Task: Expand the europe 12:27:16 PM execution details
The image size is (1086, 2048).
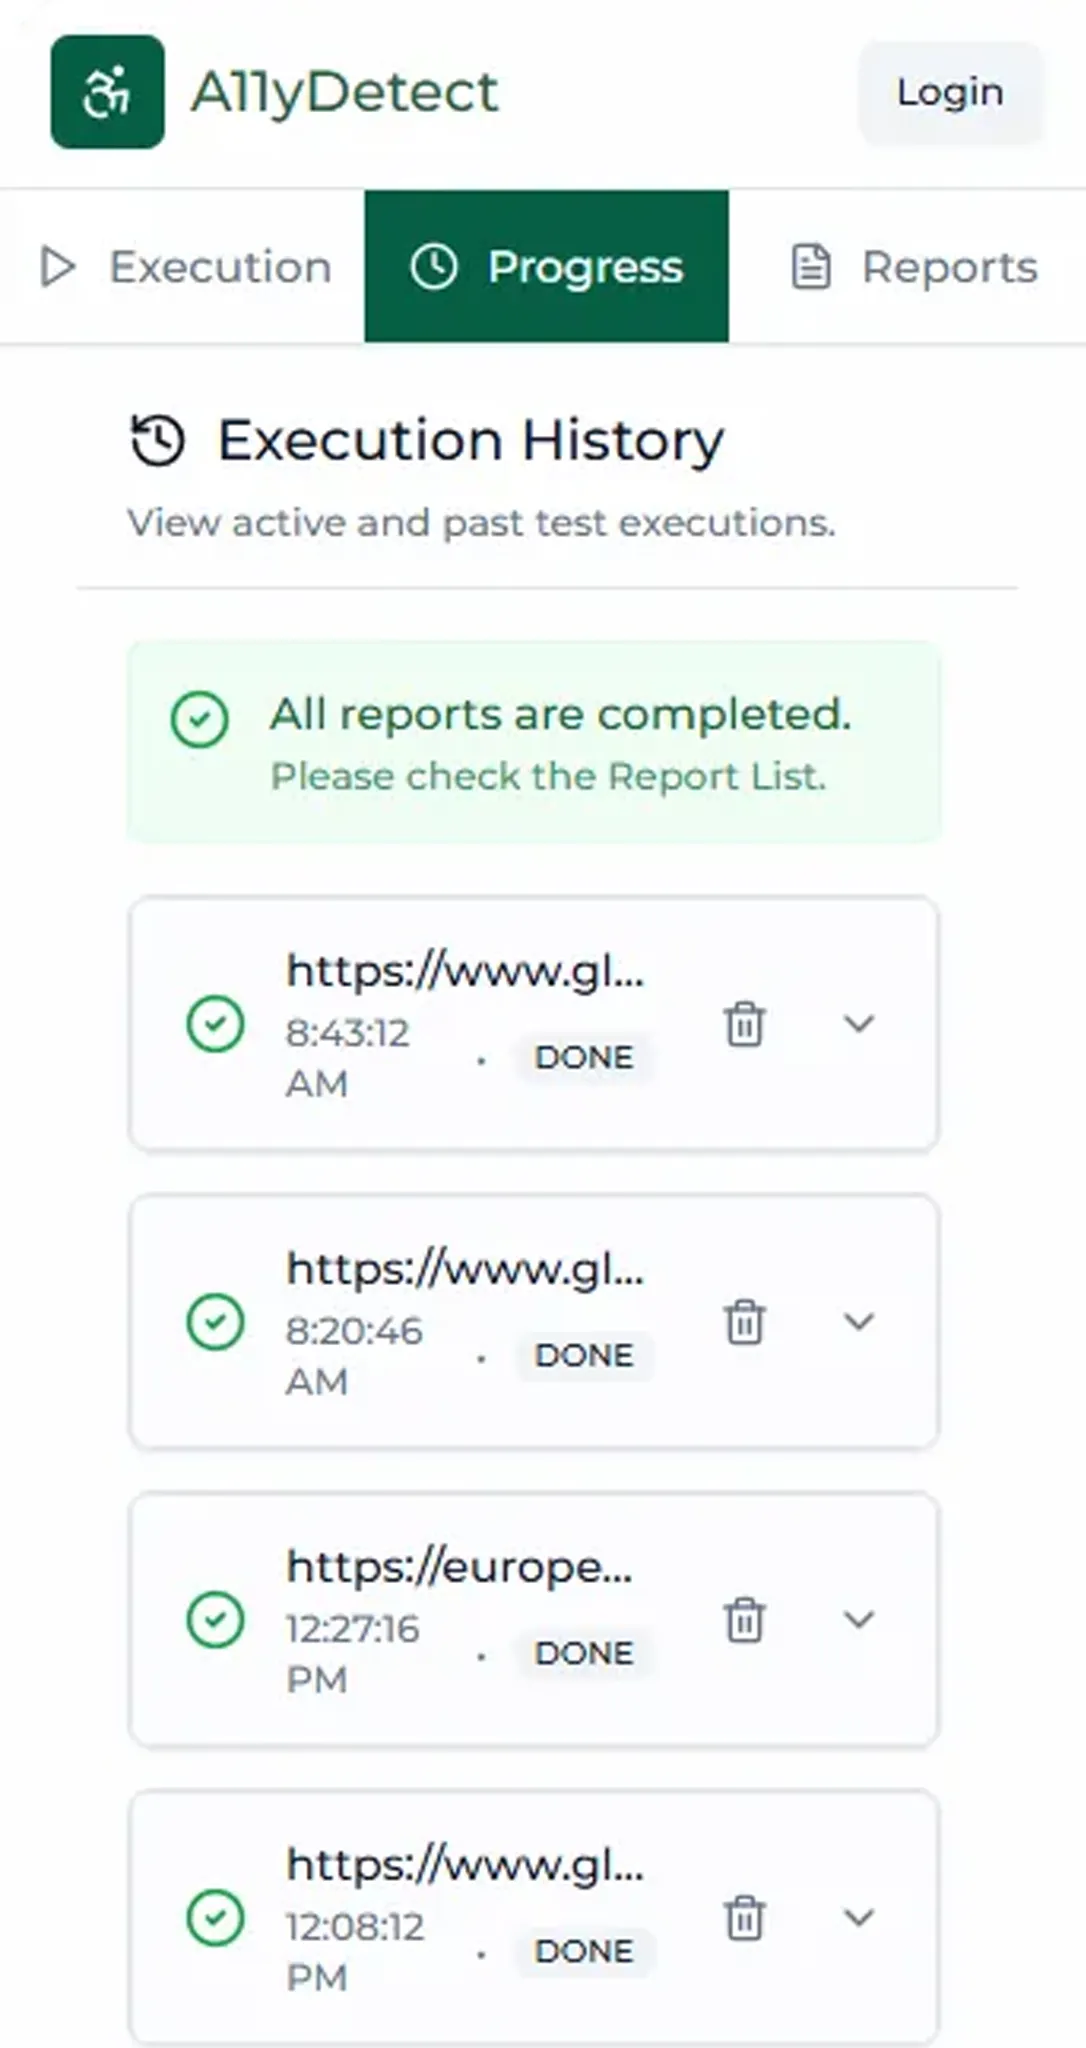Action: point(859,1620)
